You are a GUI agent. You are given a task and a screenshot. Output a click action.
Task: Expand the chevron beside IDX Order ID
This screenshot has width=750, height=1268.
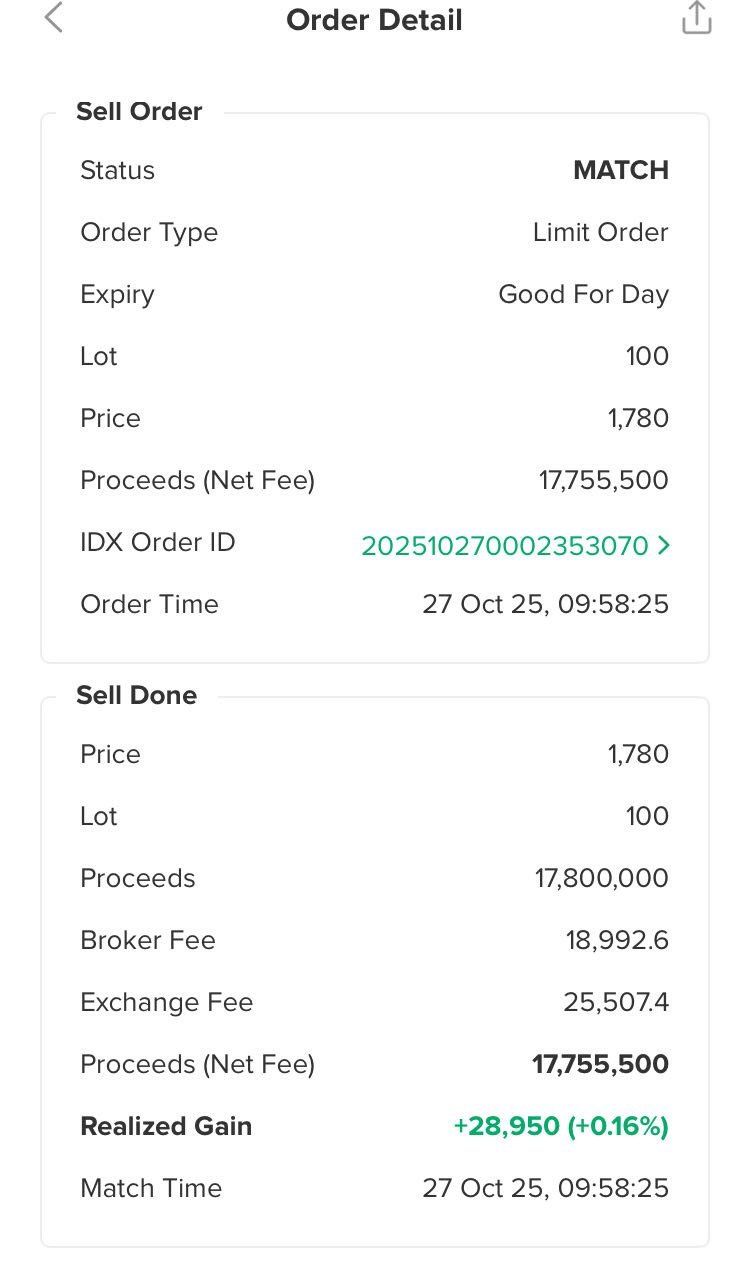coord(664,546)
